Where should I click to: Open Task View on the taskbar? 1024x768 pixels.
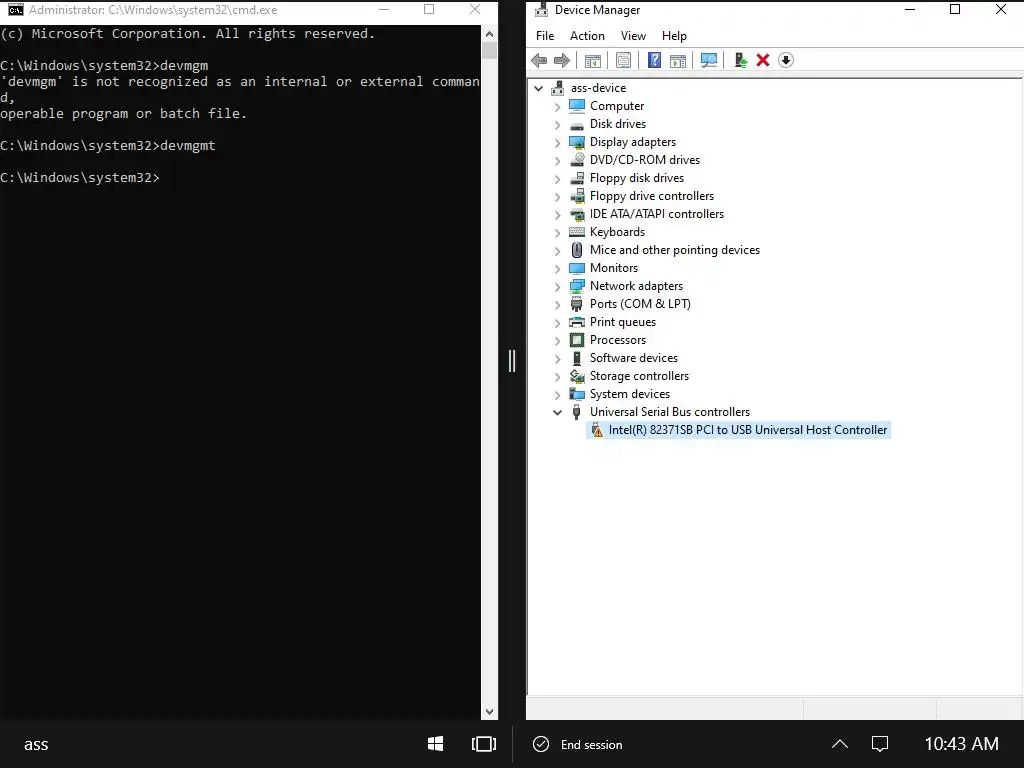pos(484,744)
